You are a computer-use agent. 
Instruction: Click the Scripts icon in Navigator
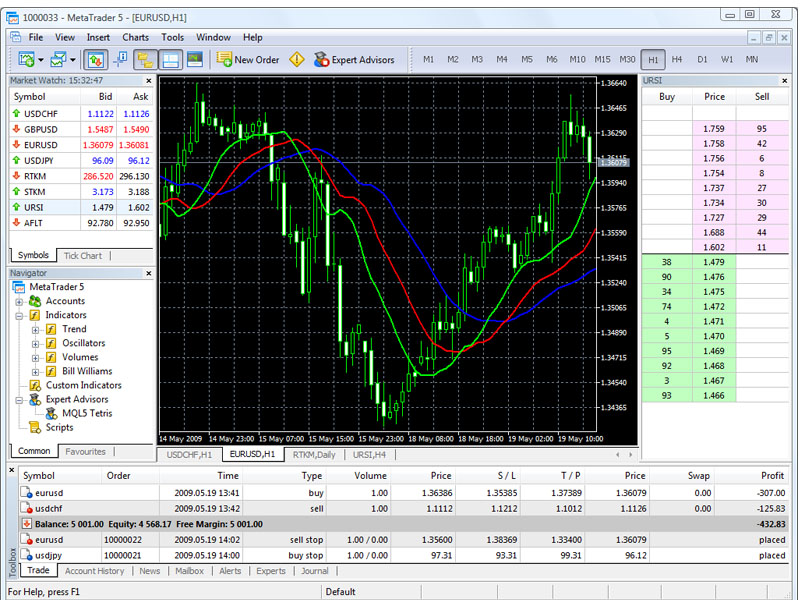tap(35, 428)
